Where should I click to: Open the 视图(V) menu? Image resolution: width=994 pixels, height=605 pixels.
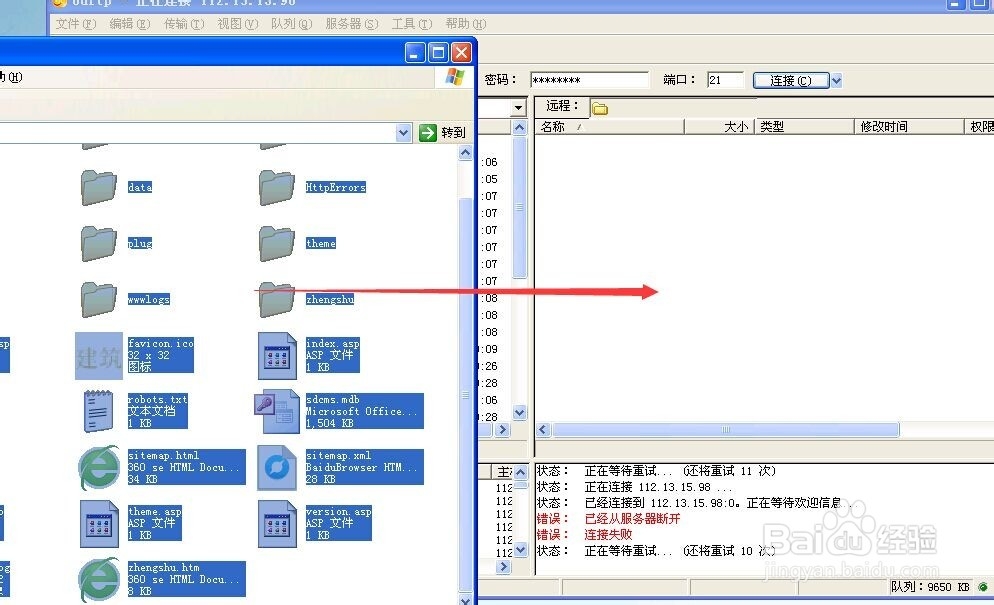[x=238, y=24]
